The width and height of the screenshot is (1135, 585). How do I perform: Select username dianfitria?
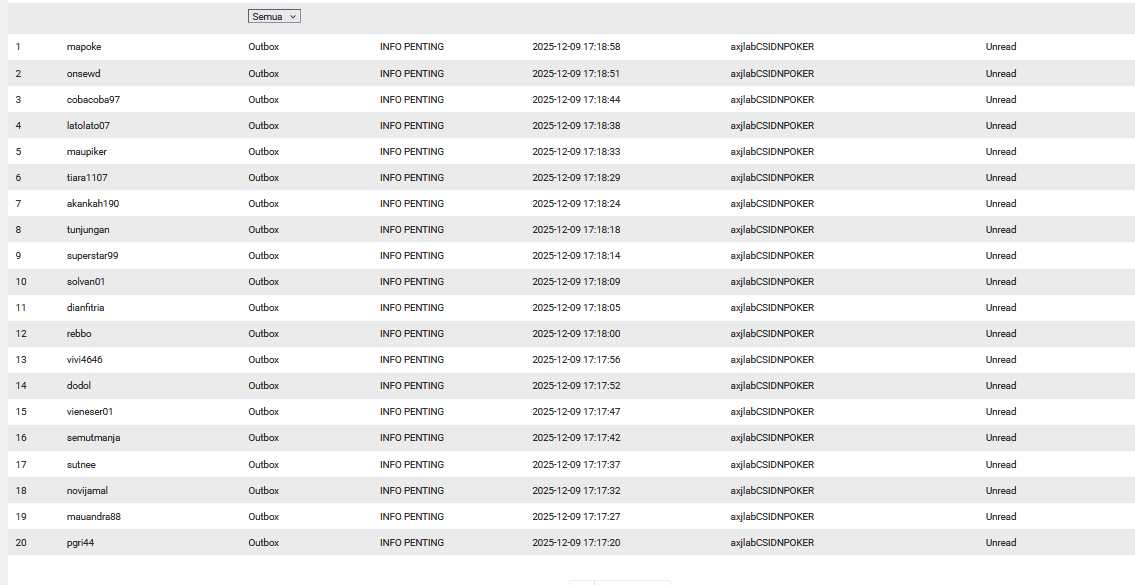click(x=85, y=308)
